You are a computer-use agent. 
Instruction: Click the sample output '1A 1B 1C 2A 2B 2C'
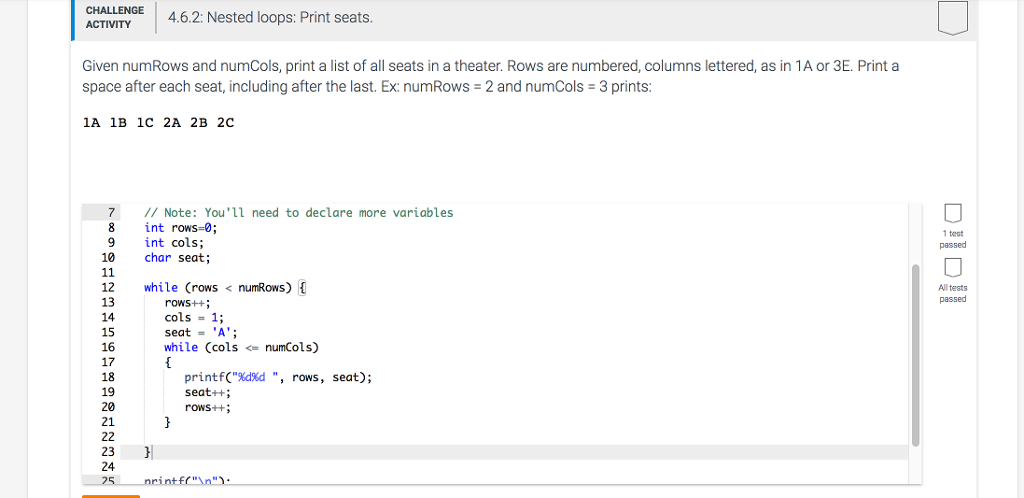pyautogui.click(x=158, y=122)
